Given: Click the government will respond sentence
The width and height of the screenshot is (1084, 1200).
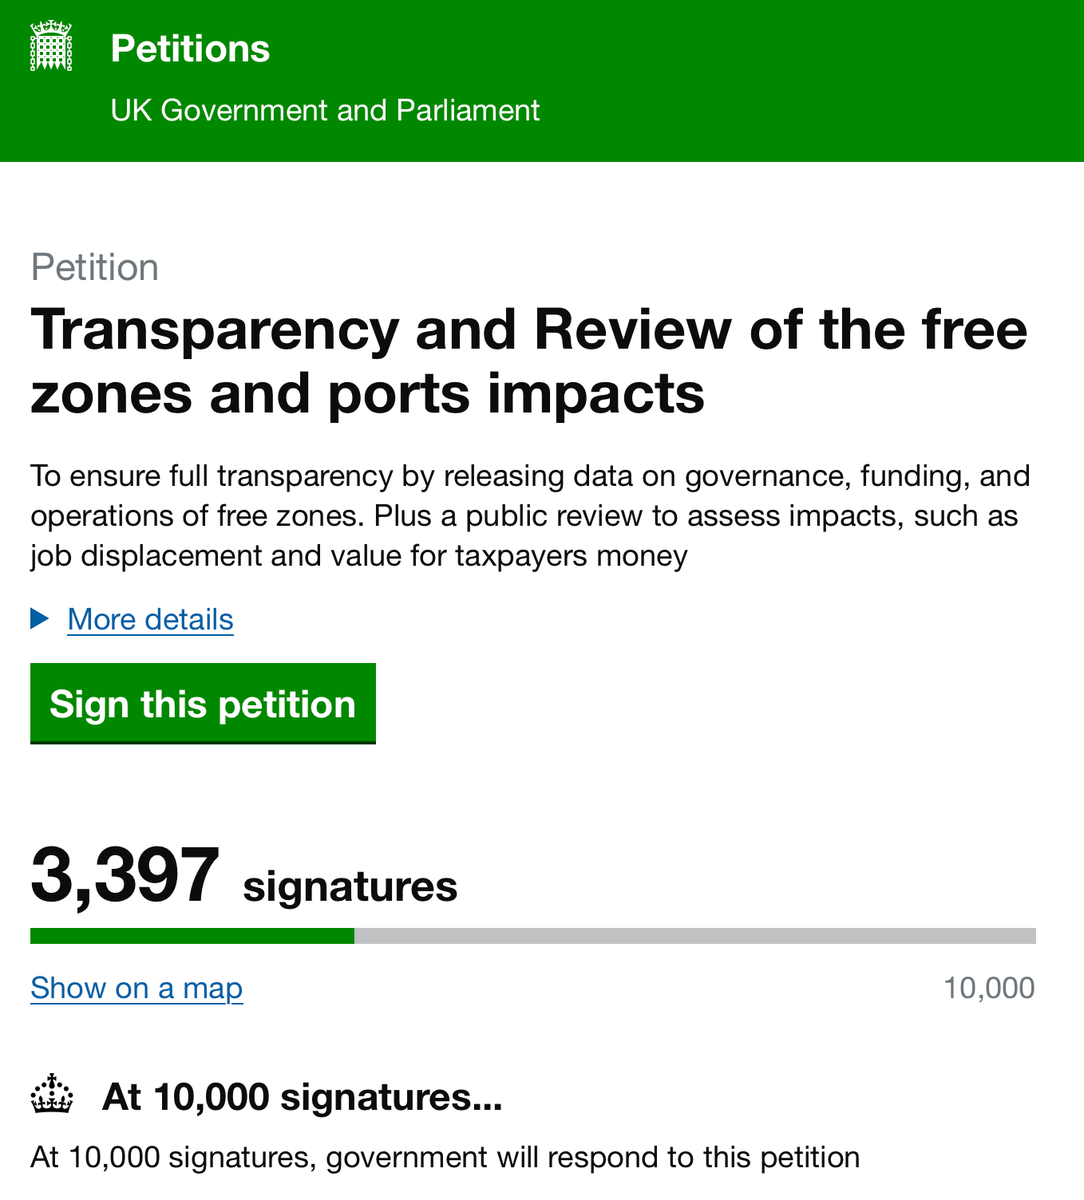Looking at the screenshot, I should tap(445, 1157).
